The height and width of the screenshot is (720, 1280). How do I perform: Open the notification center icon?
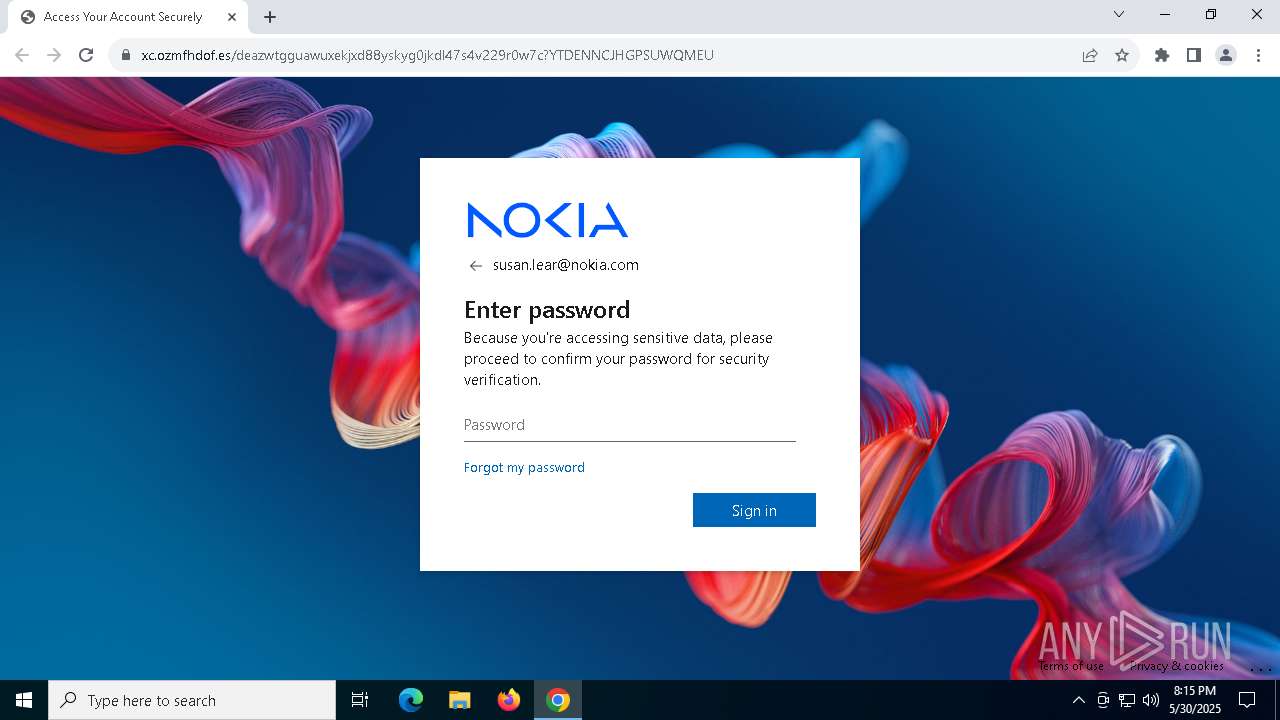point(1247,700)
